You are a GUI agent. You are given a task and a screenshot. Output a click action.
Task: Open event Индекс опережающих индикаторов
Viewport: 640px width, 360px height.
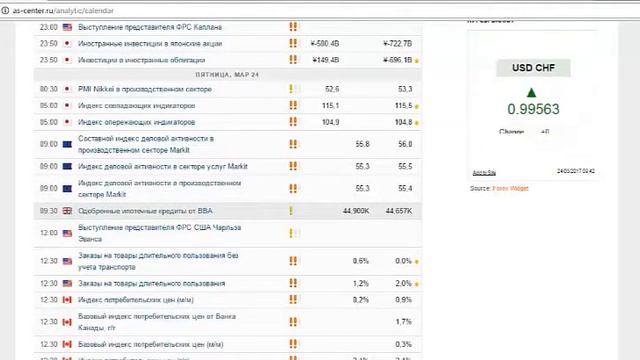136,122
